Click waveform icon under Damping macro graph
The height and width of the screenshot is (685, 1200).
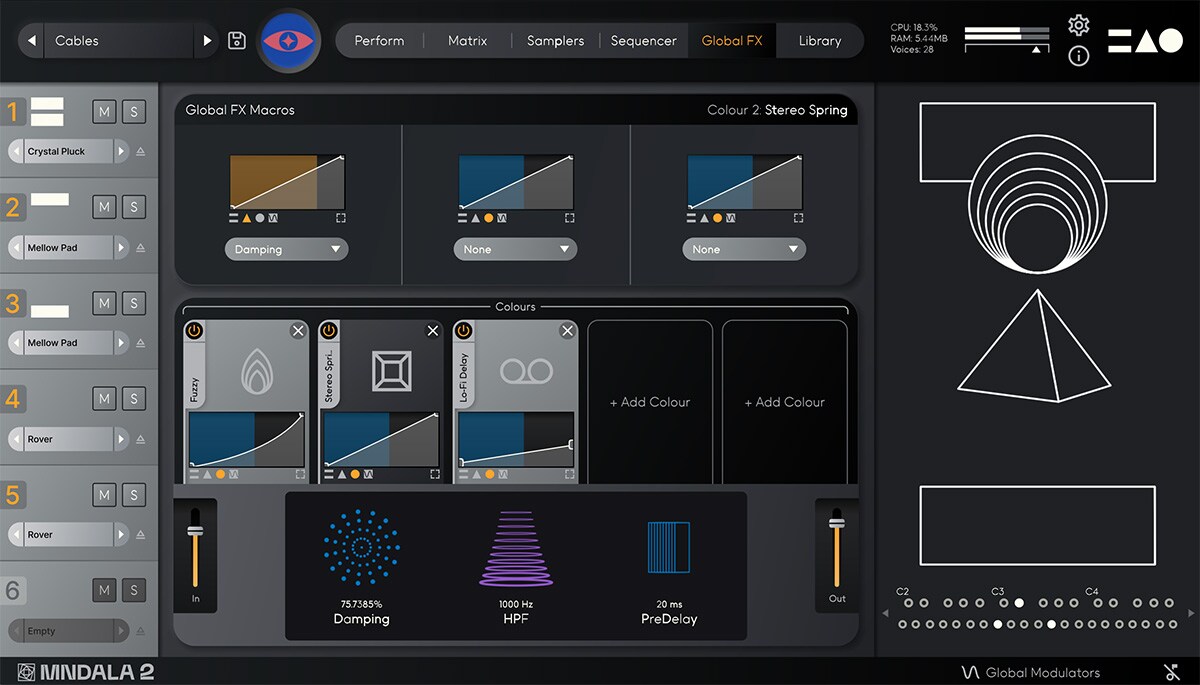(x=273, y=217)
